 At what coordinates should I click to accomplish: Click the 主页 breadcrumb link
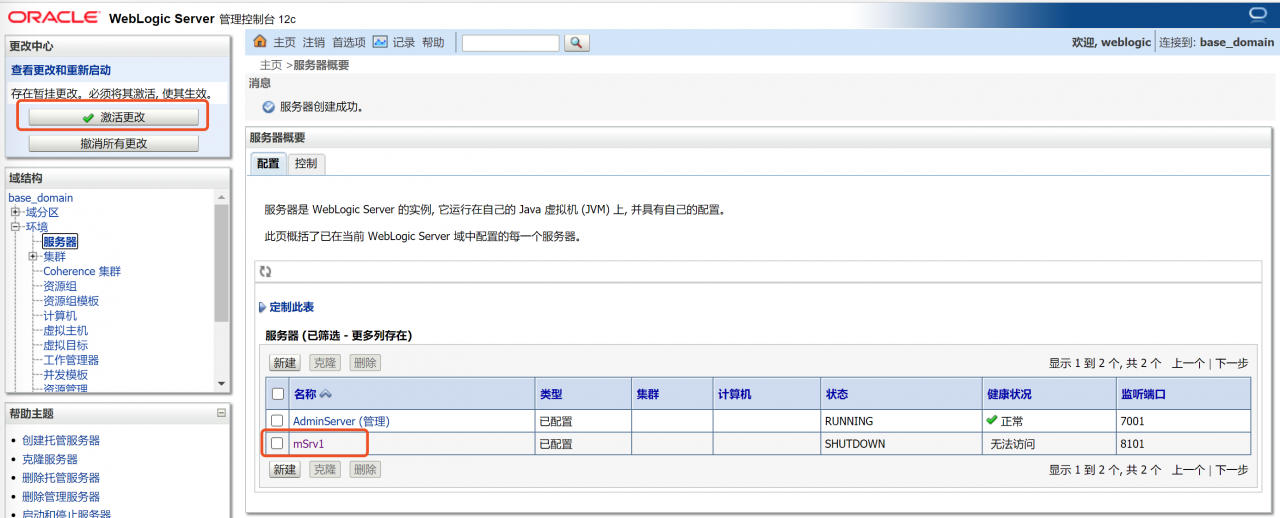click(271, 65)
